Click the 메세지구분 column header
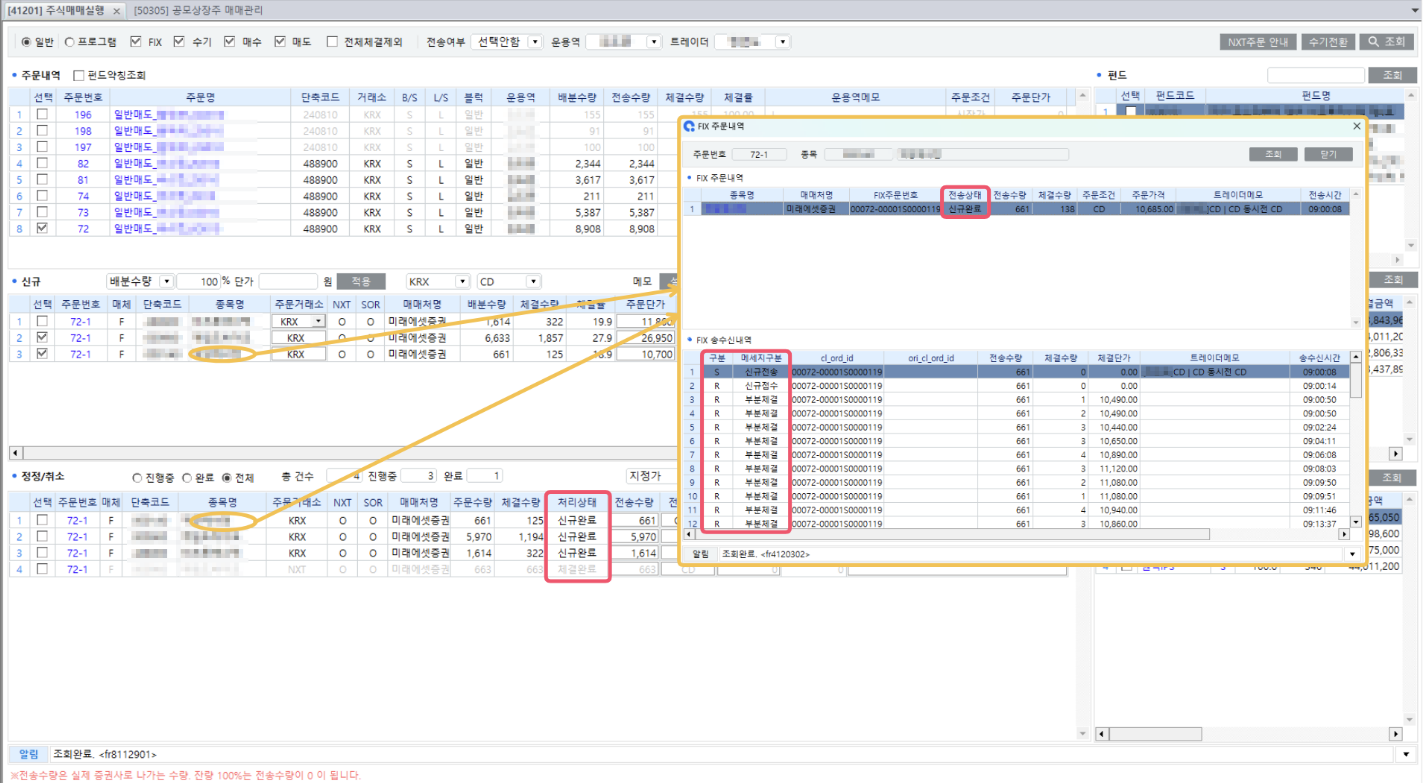Image resolution: width=1423 pixels, height=783 pixels. (761, 357)
